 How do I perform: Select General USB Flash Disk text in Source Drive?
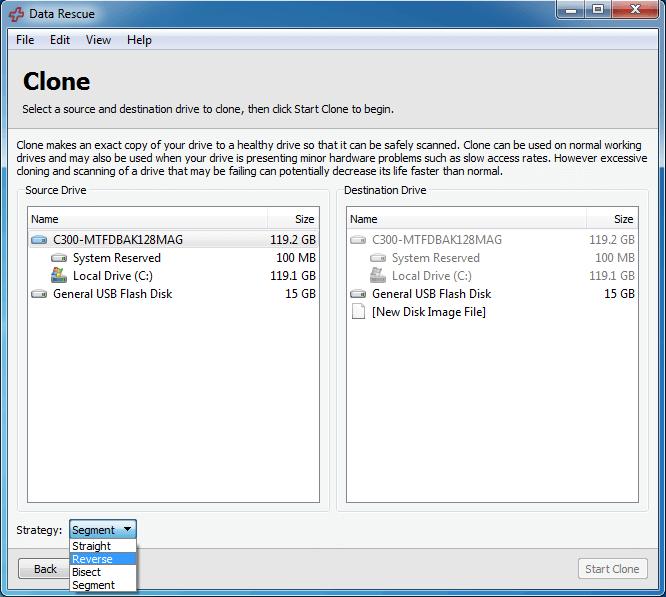pyautogui.click(x=113, y=294)
